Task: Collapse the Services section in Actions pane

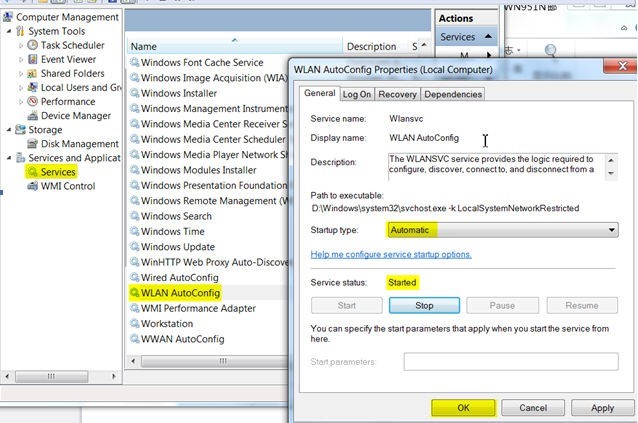Action: tap(489, 37)
